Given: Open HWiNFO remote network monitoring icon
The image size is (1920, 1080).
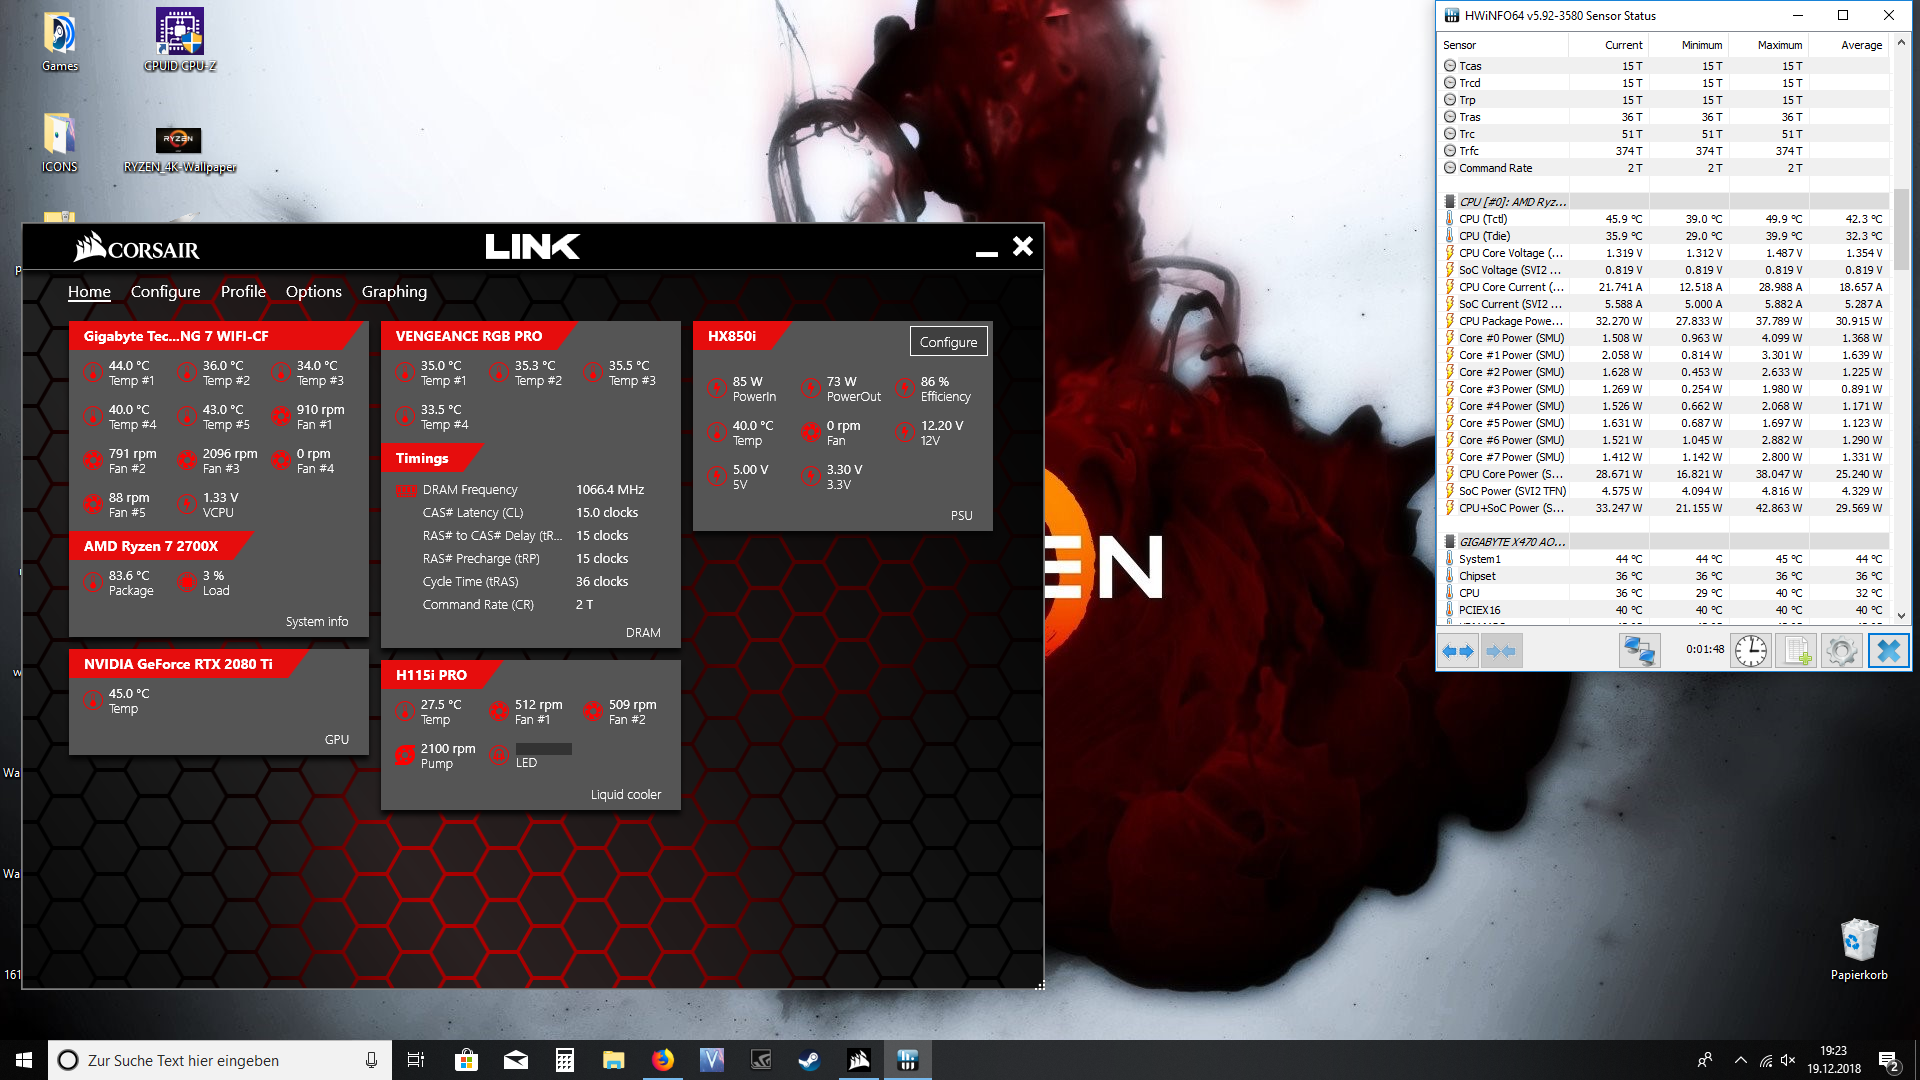Looking at the screenshot, I should pyautogui.click(x=1639, y=651).
